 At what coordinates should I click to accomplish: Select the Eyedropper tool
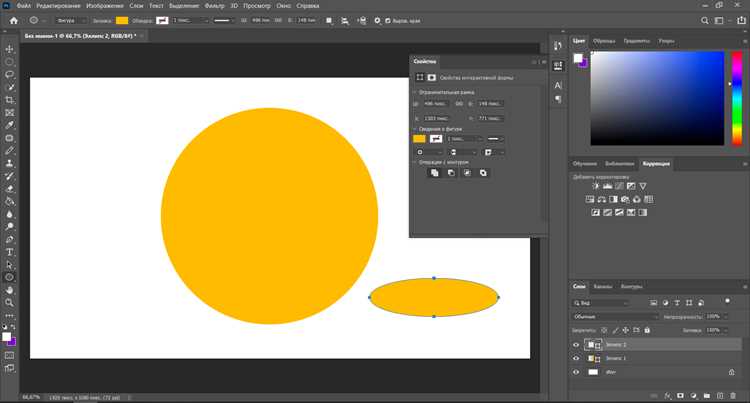(10, 125)
